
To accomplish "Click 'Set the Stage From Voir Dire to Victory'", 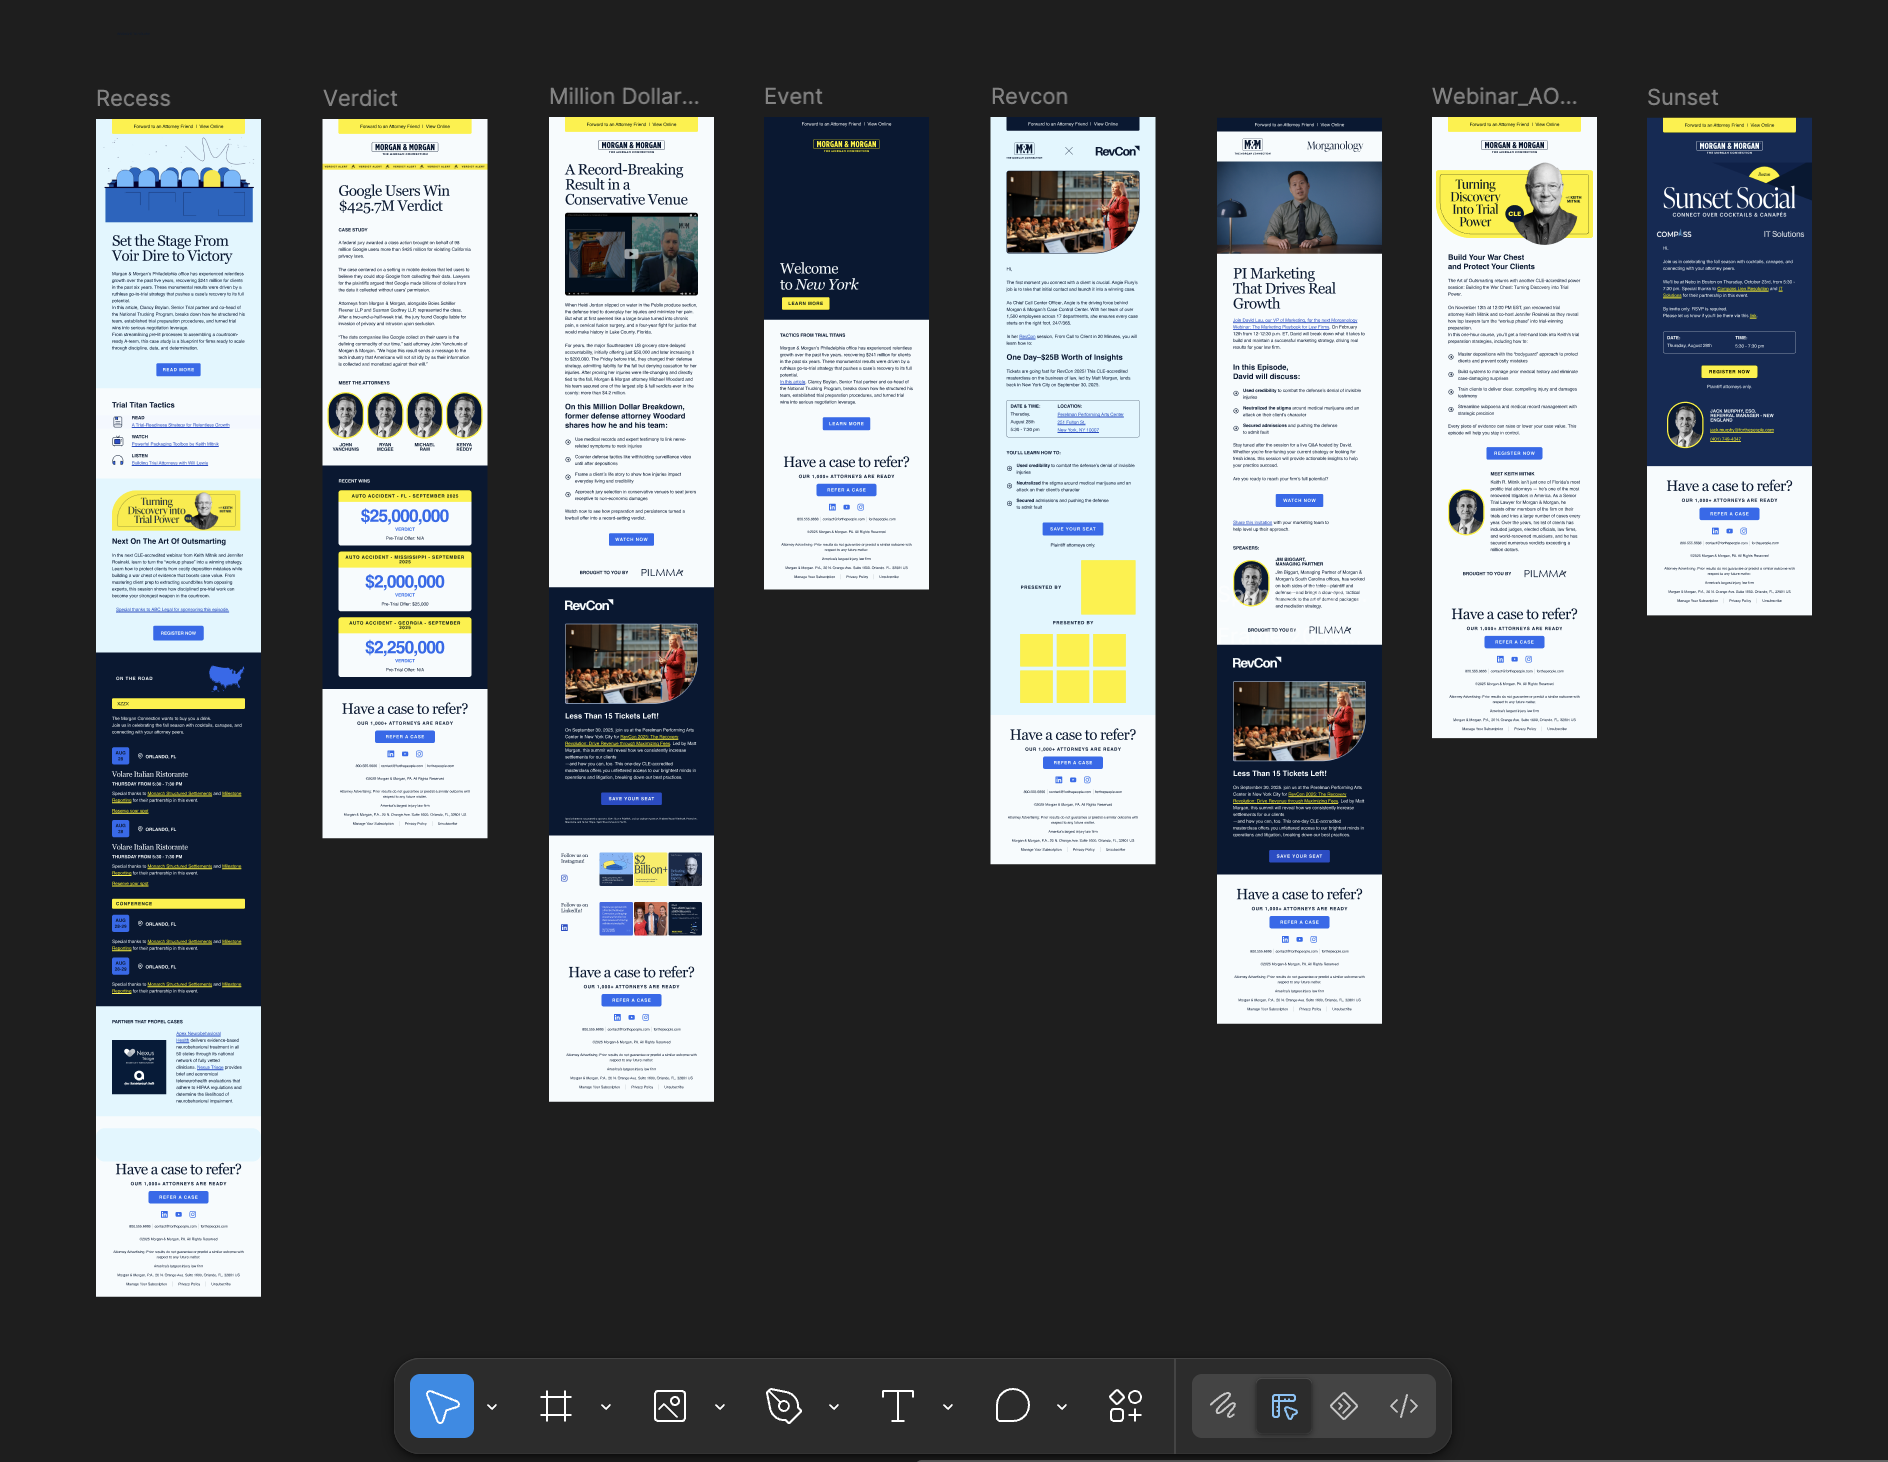I will 172,248.
